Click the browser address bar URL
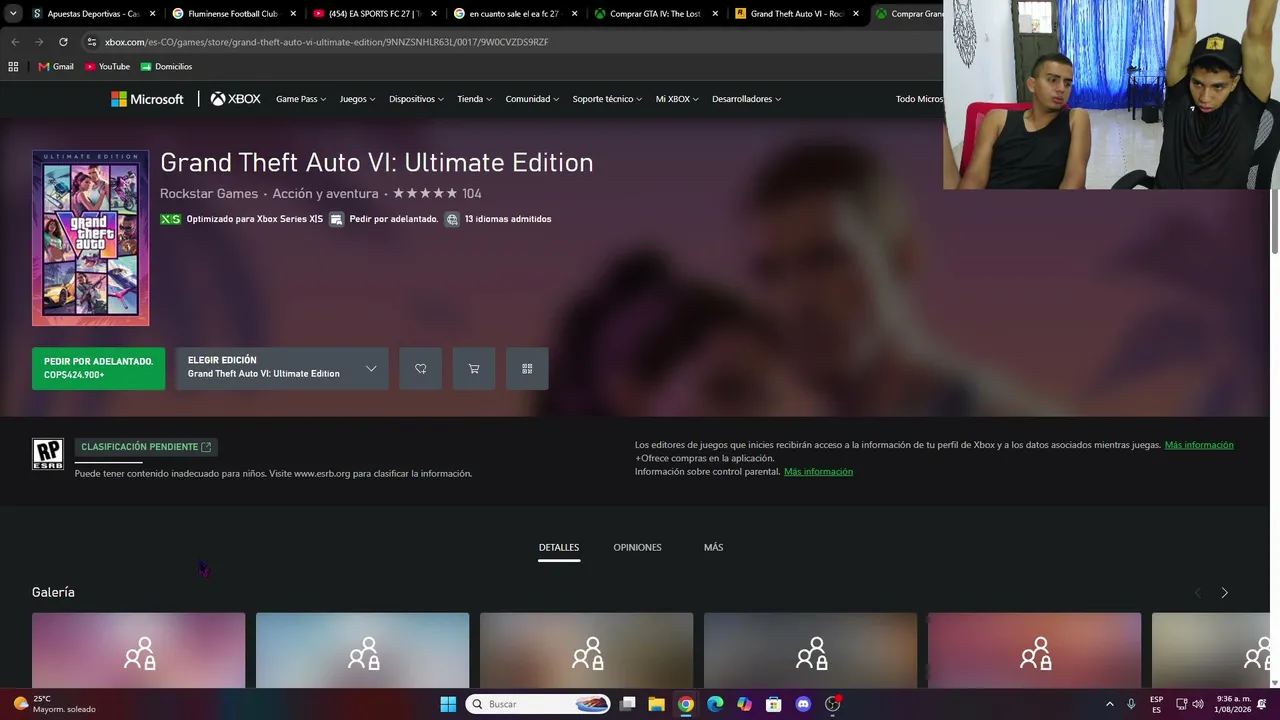1280x720 pixels. tap(326, 42)
